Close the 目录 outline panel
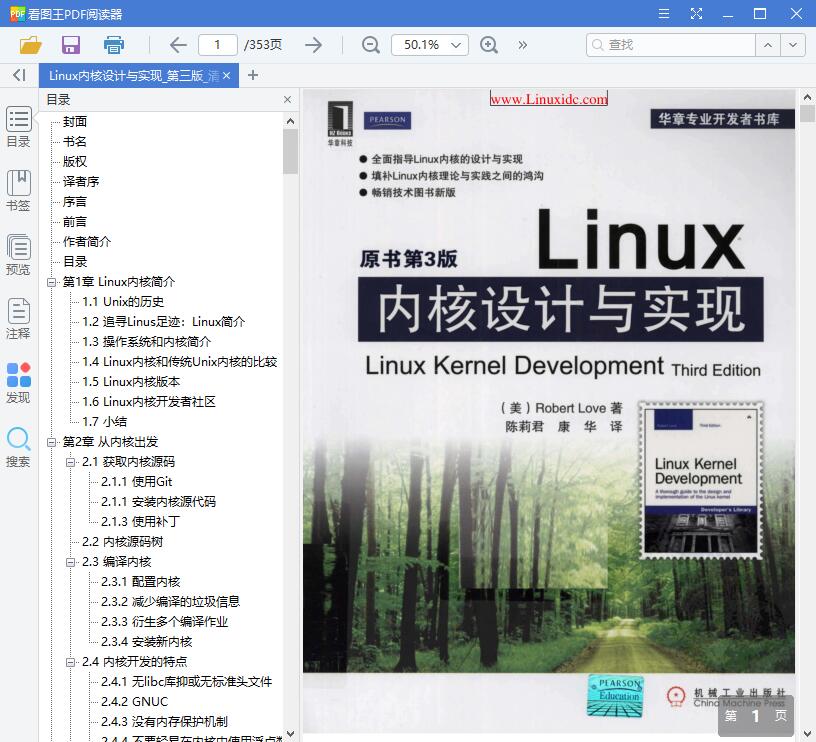Viewport: 816px width, 742px height. [x=287, y=99]
